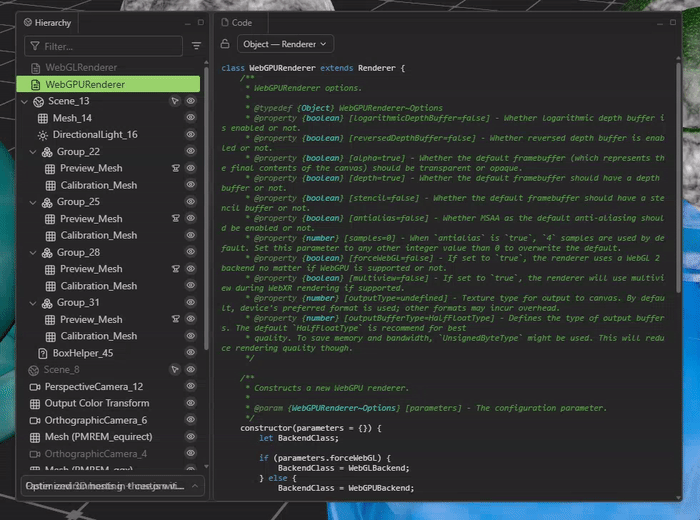Collapse the Group_28 node
The image size is (700, 520).
[33, 253]
